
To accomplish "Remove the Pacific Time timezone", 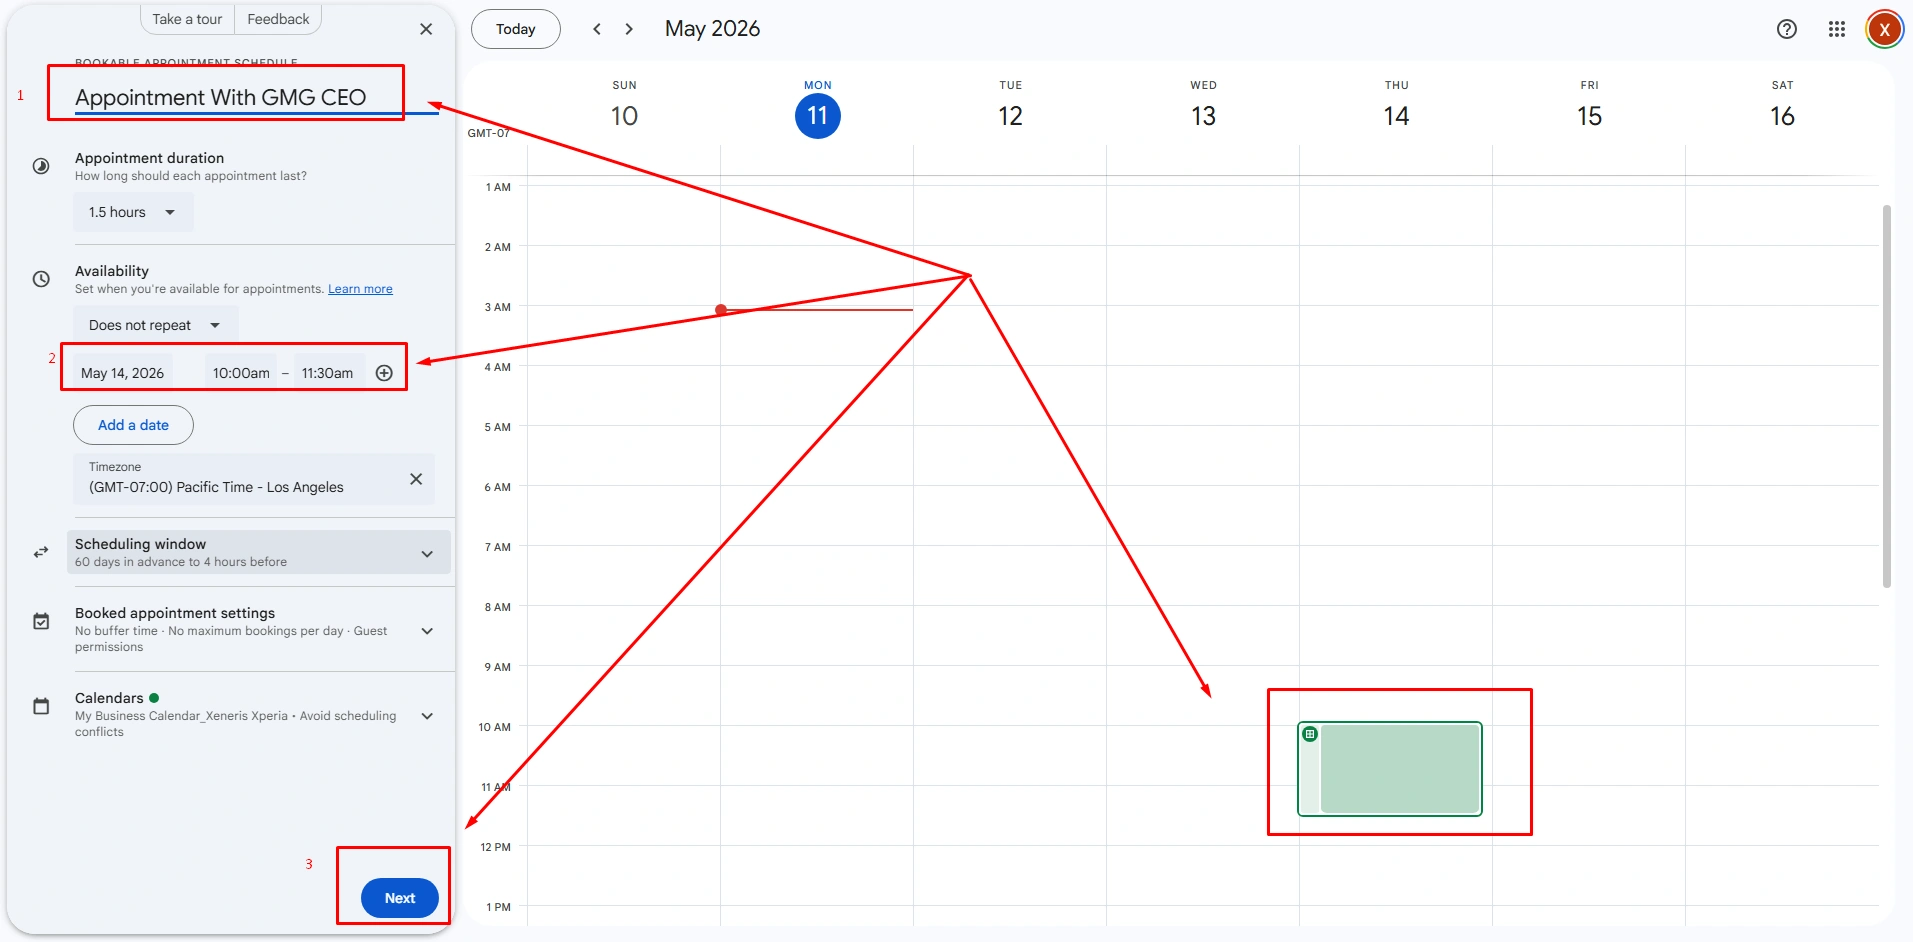I will [x=416, y=479].
